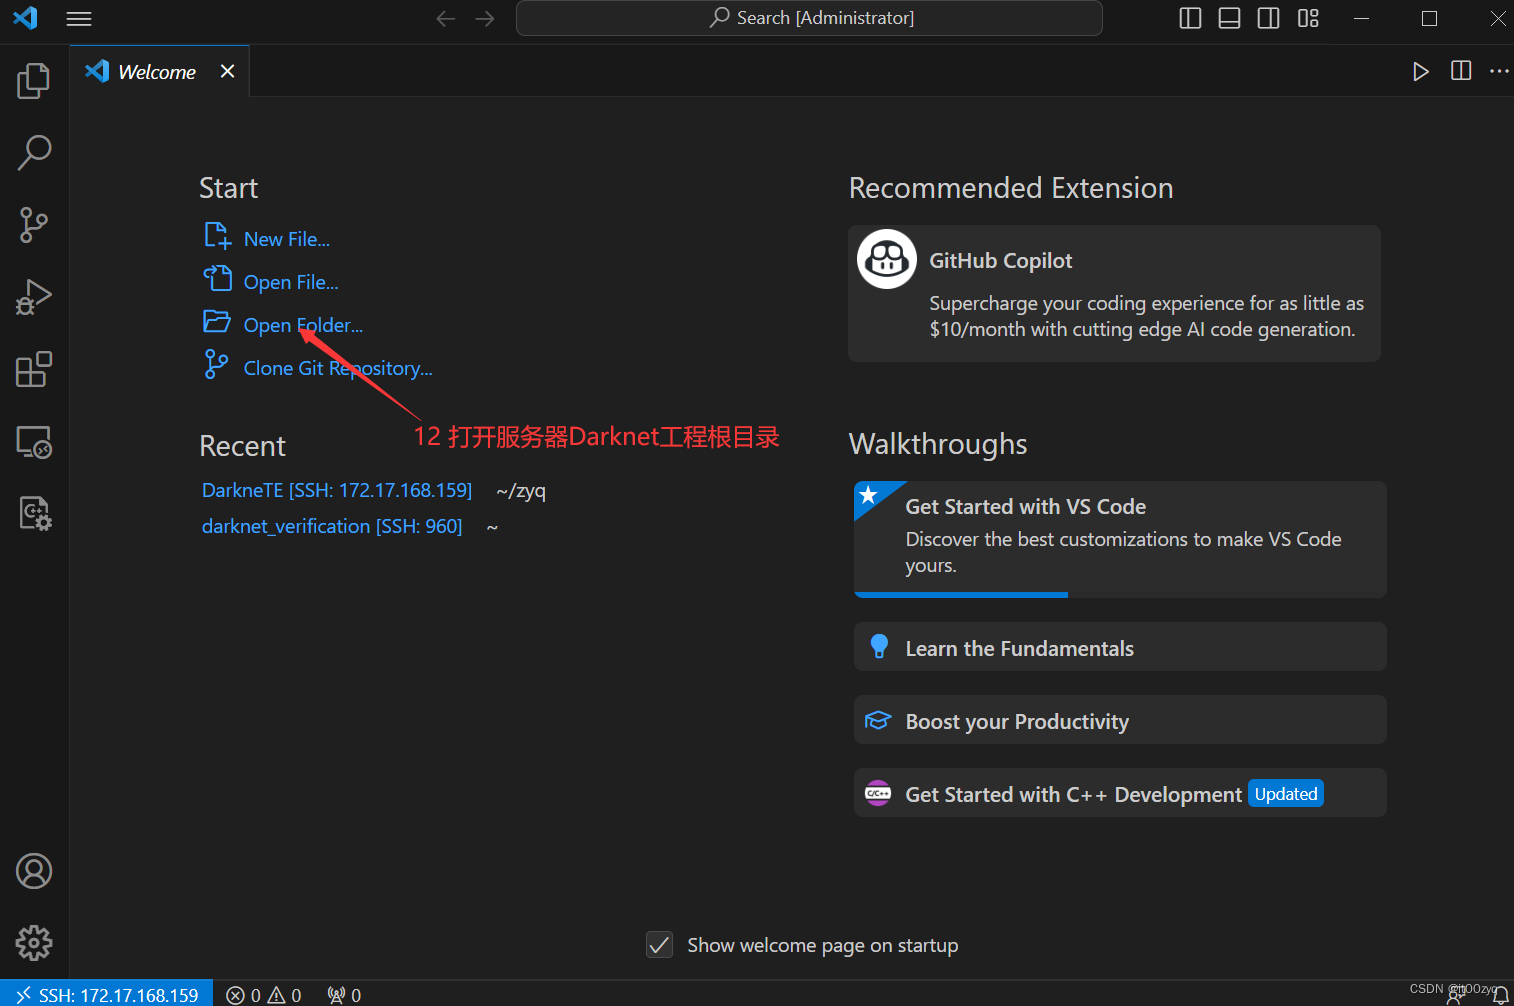Screen dimensions: 1514x1006
Task: Click the Search [Administrator] command box
Action: (x=809, y=18)
